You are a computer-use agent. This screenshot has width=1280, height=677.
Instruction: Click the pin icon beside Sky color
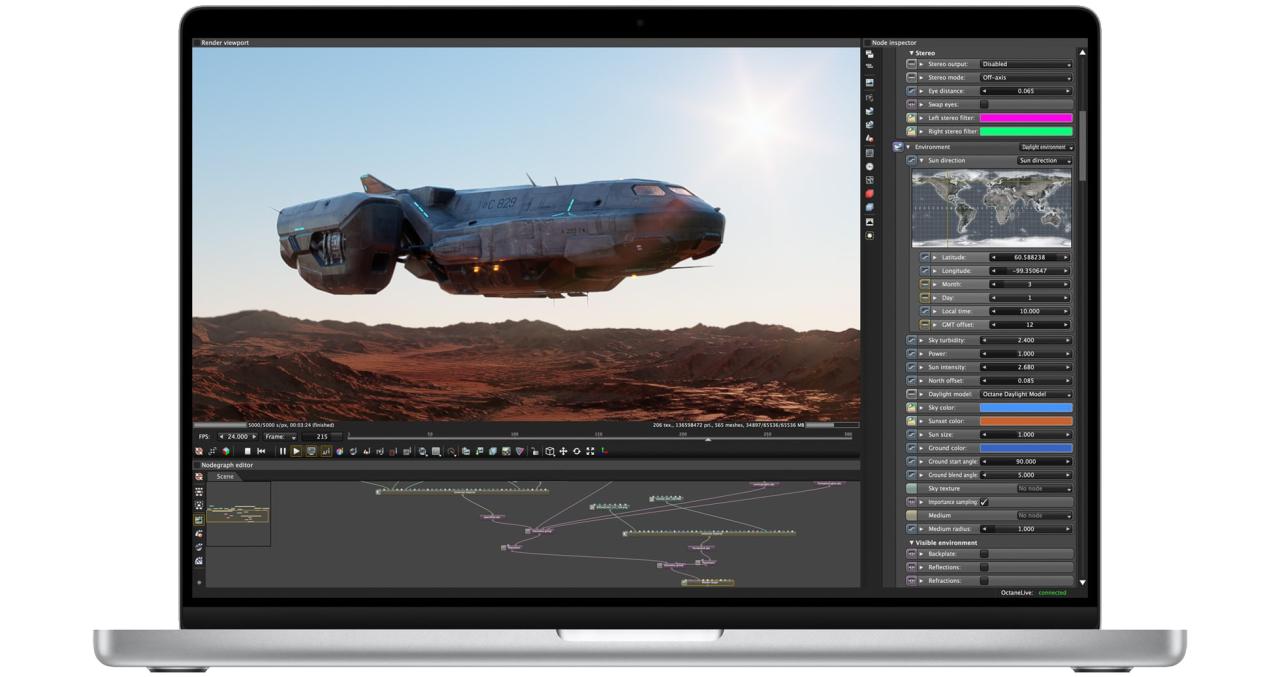coord(911,408)
